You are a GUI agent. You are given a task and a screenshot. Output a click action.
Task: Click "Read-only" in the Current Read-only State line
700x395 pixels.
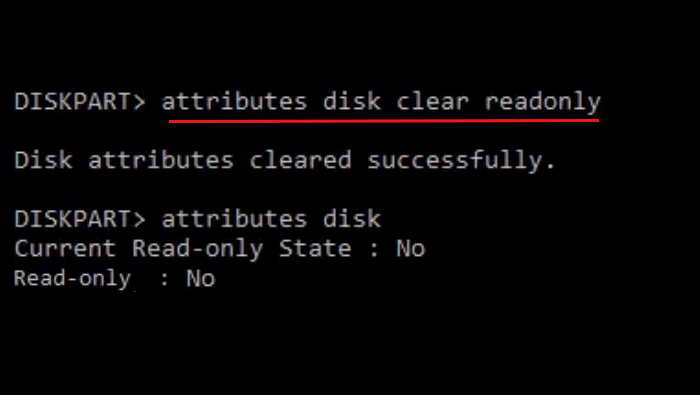(198, 249)
